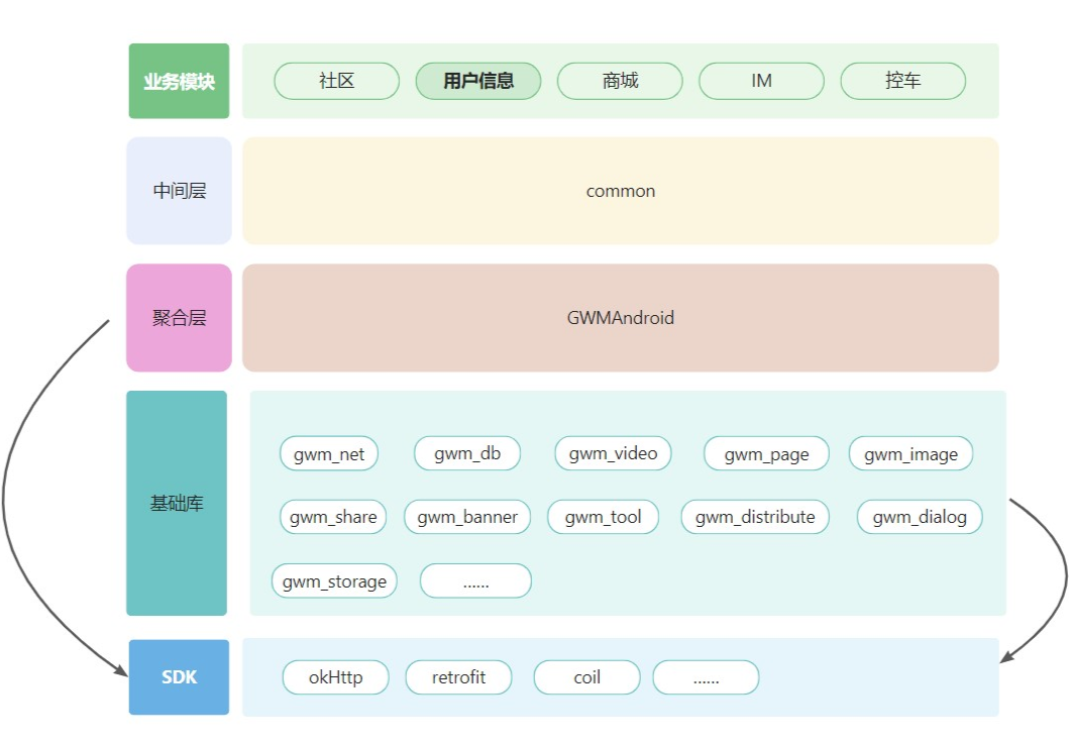The width and height of the screenshot is (1069, 736).
Task: Click the teal 基础库 label block
Action: [177, 503]
